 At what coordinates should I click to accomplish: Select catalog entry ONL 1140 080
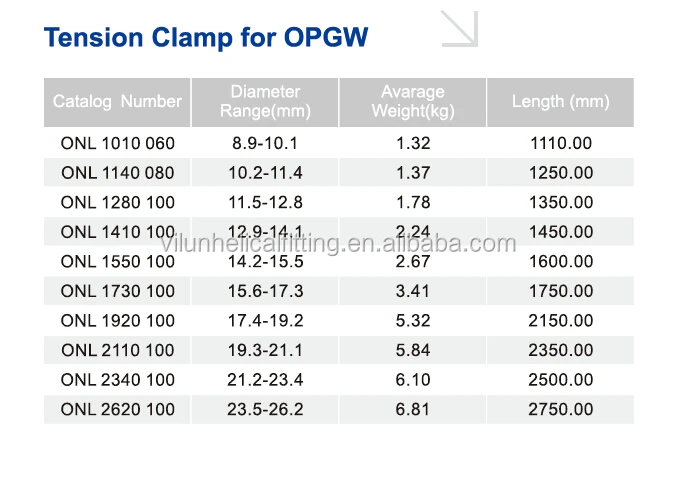[x=117, y=173]
